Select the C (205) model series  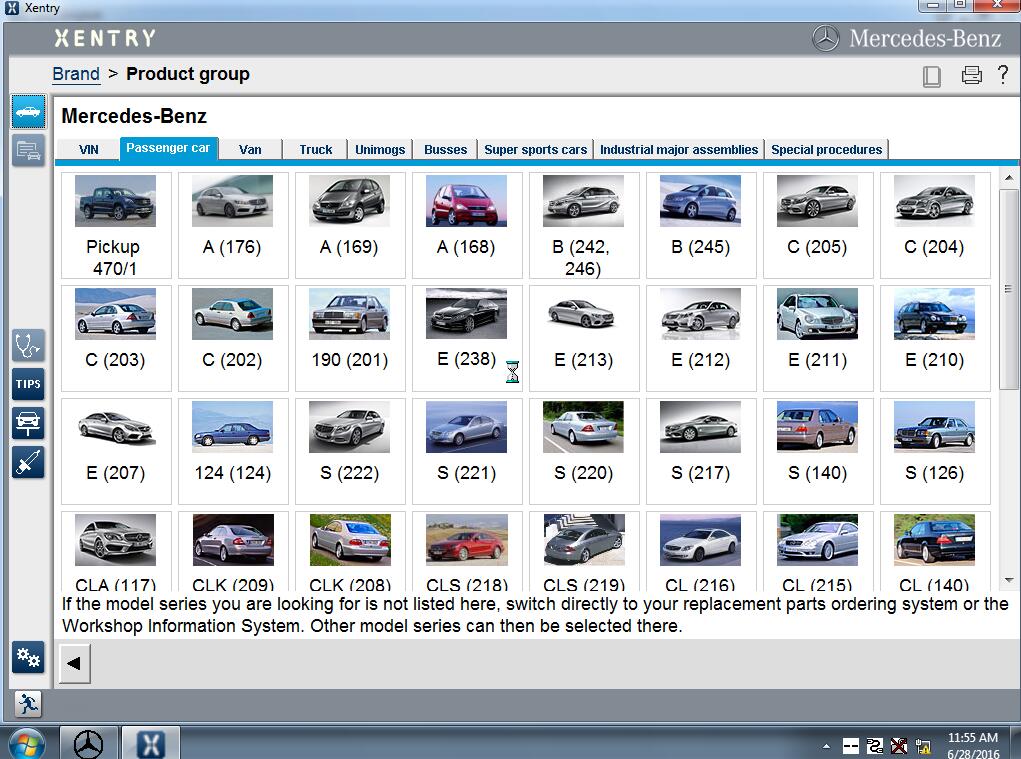(818, 225)
